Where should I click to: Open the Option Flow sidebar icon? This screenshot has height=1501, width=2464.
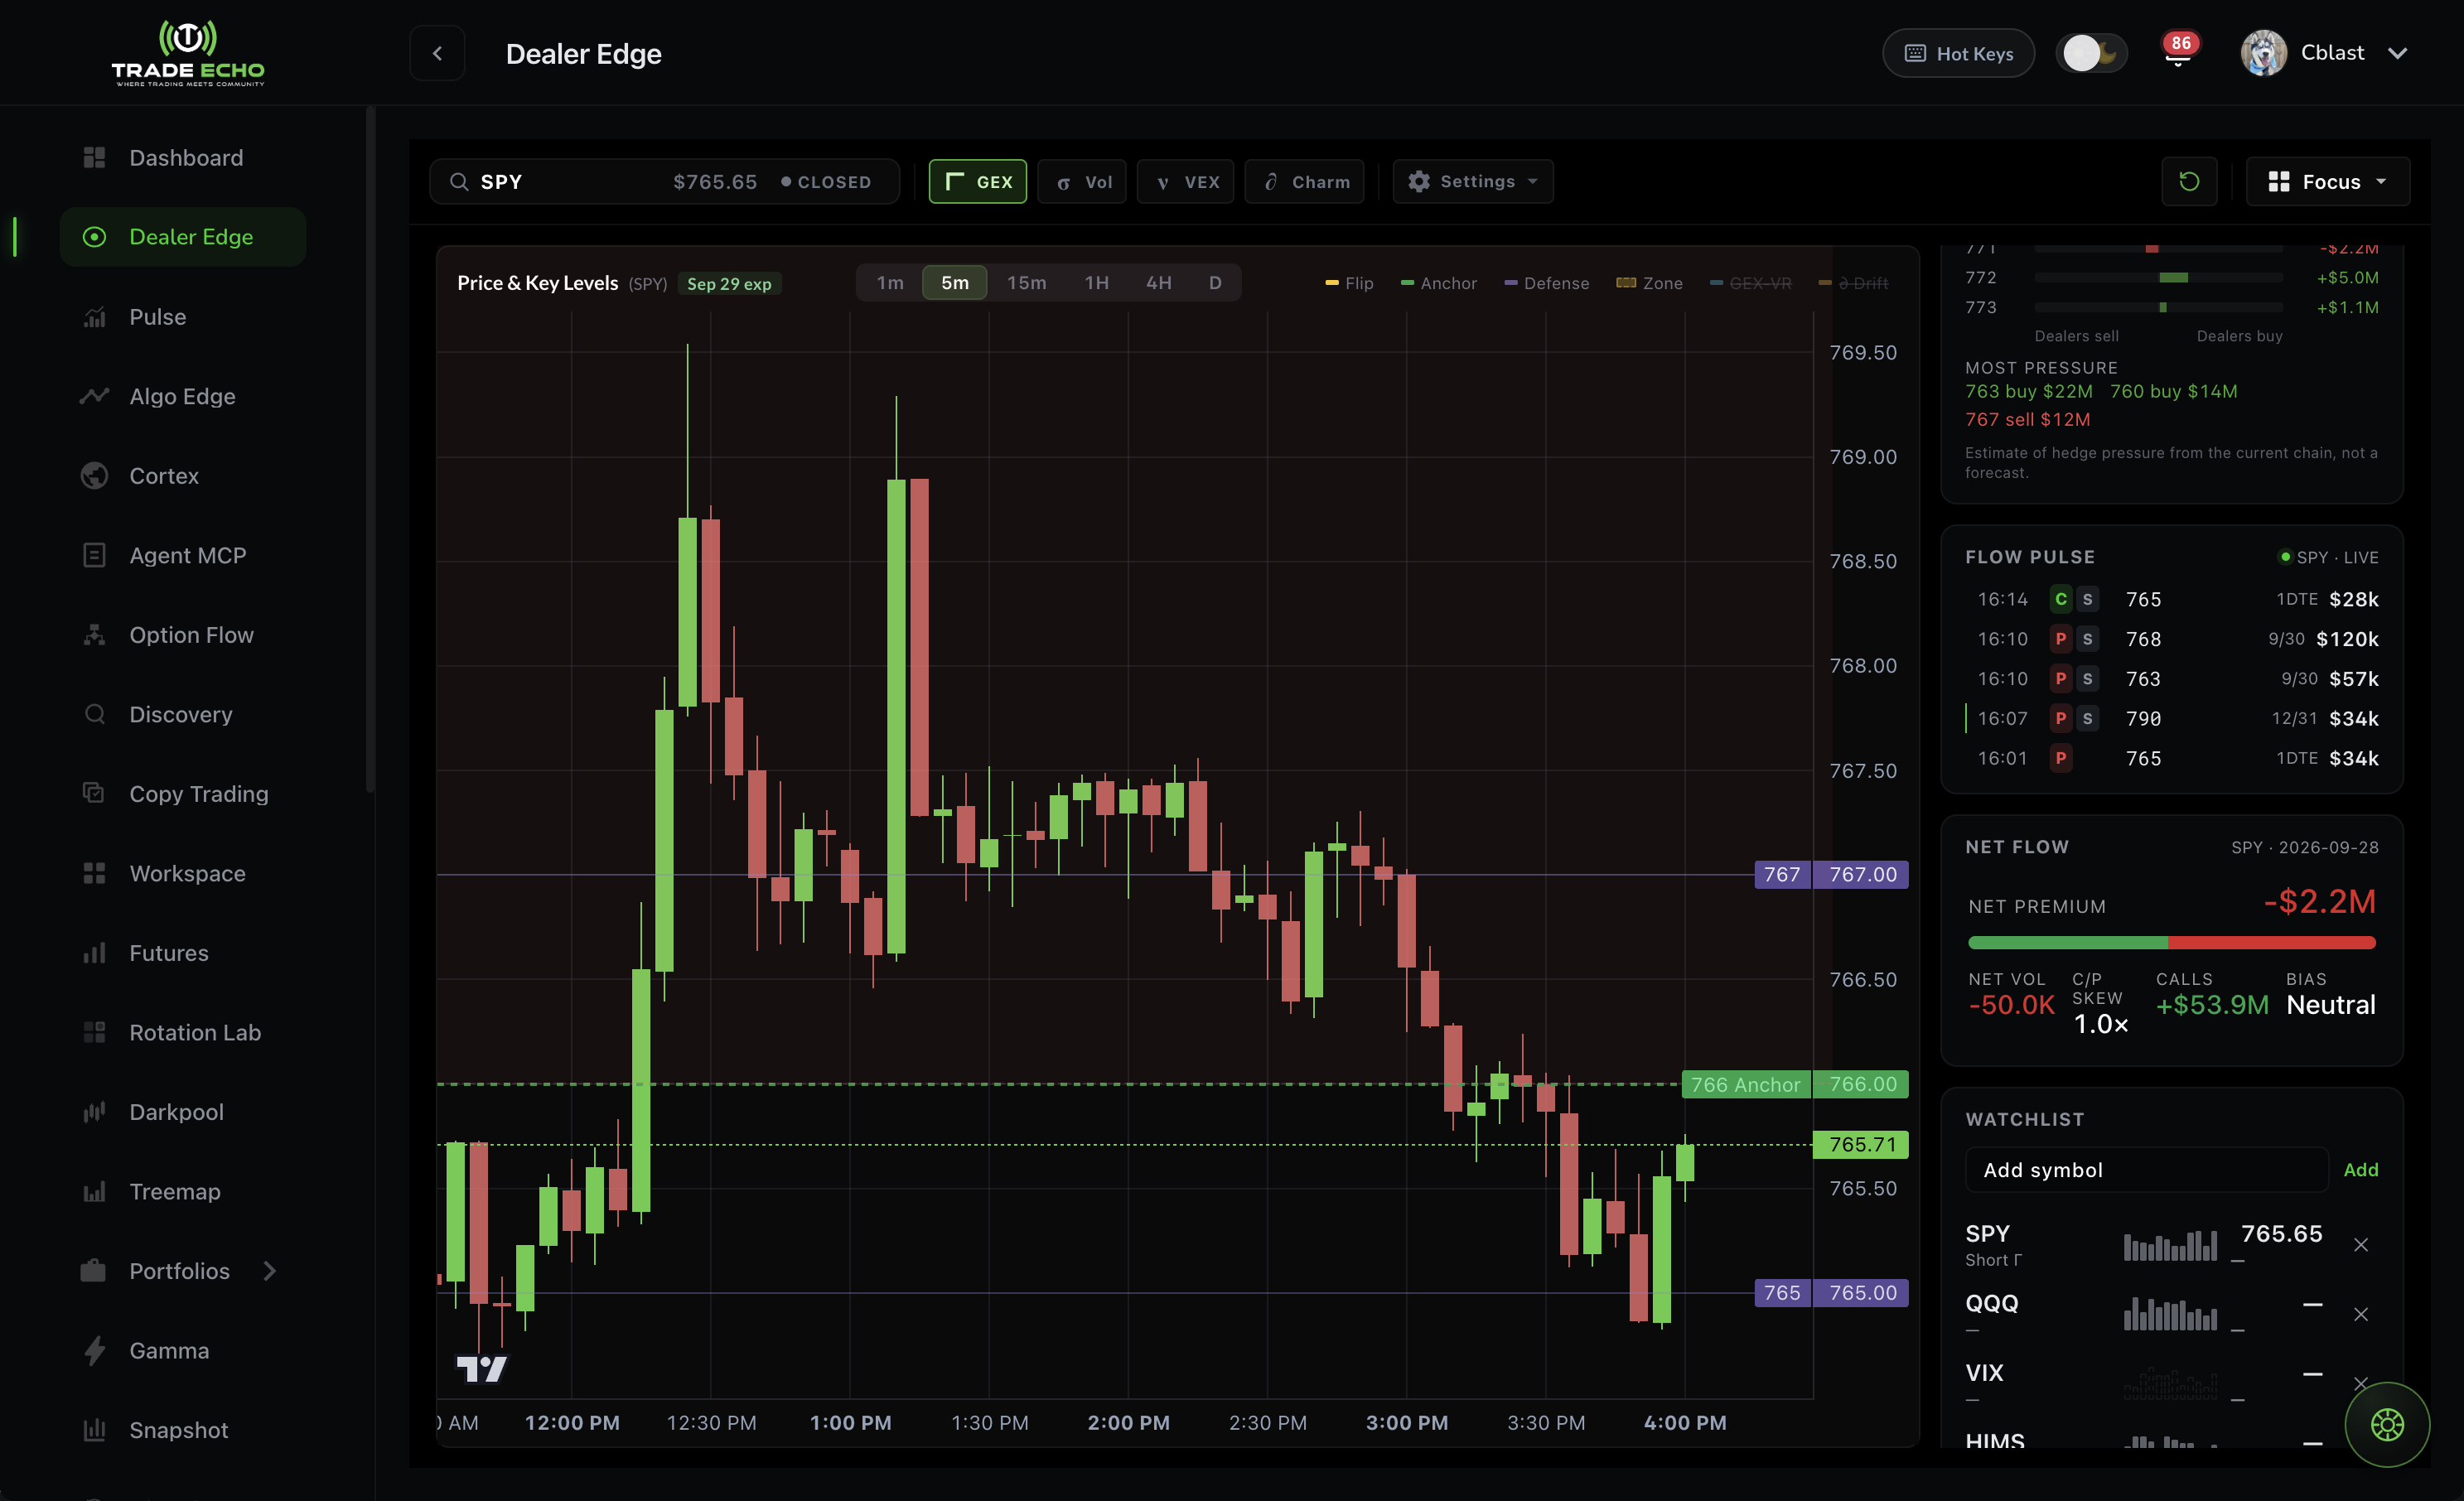(x=94, y=635)
